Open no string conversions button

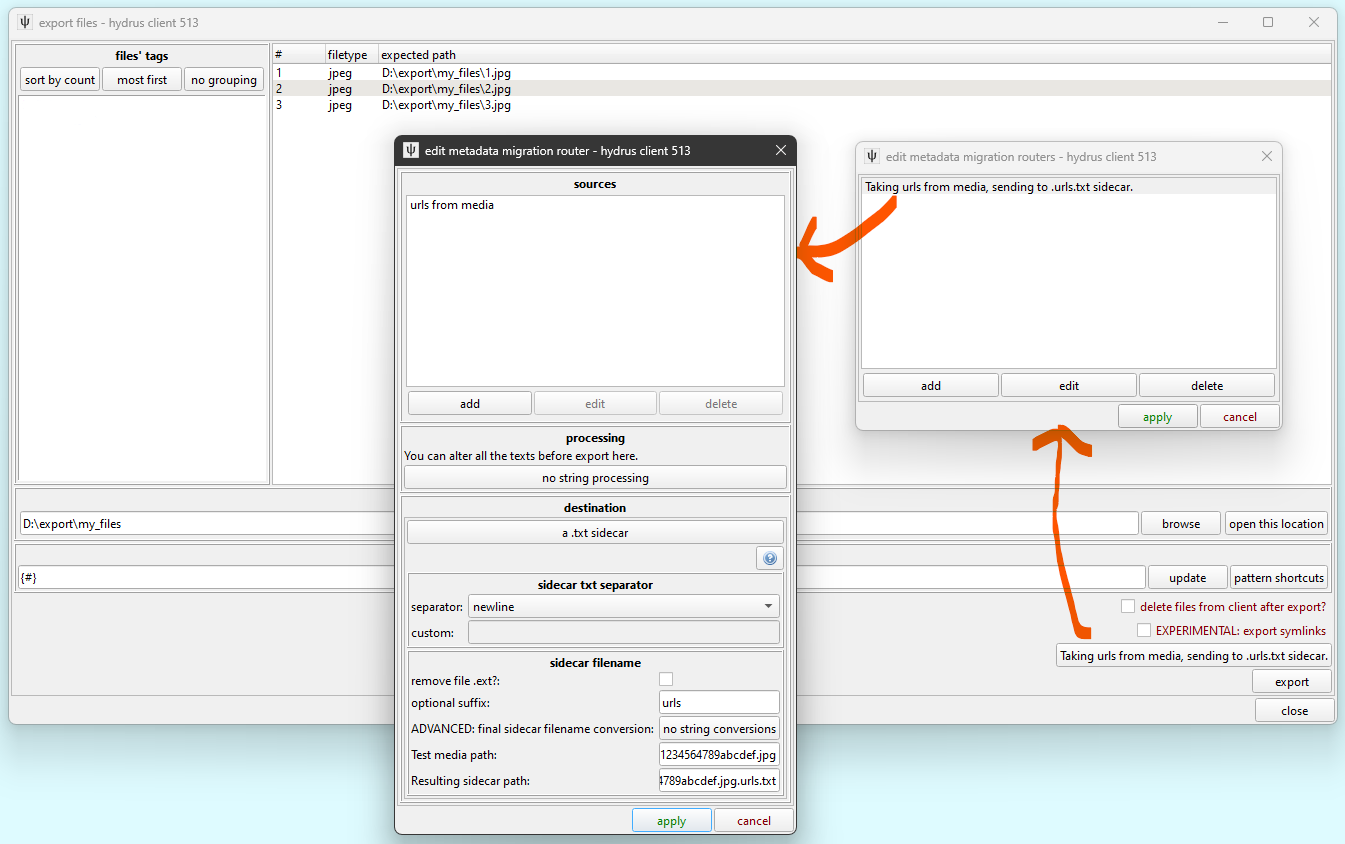point(719,728)
